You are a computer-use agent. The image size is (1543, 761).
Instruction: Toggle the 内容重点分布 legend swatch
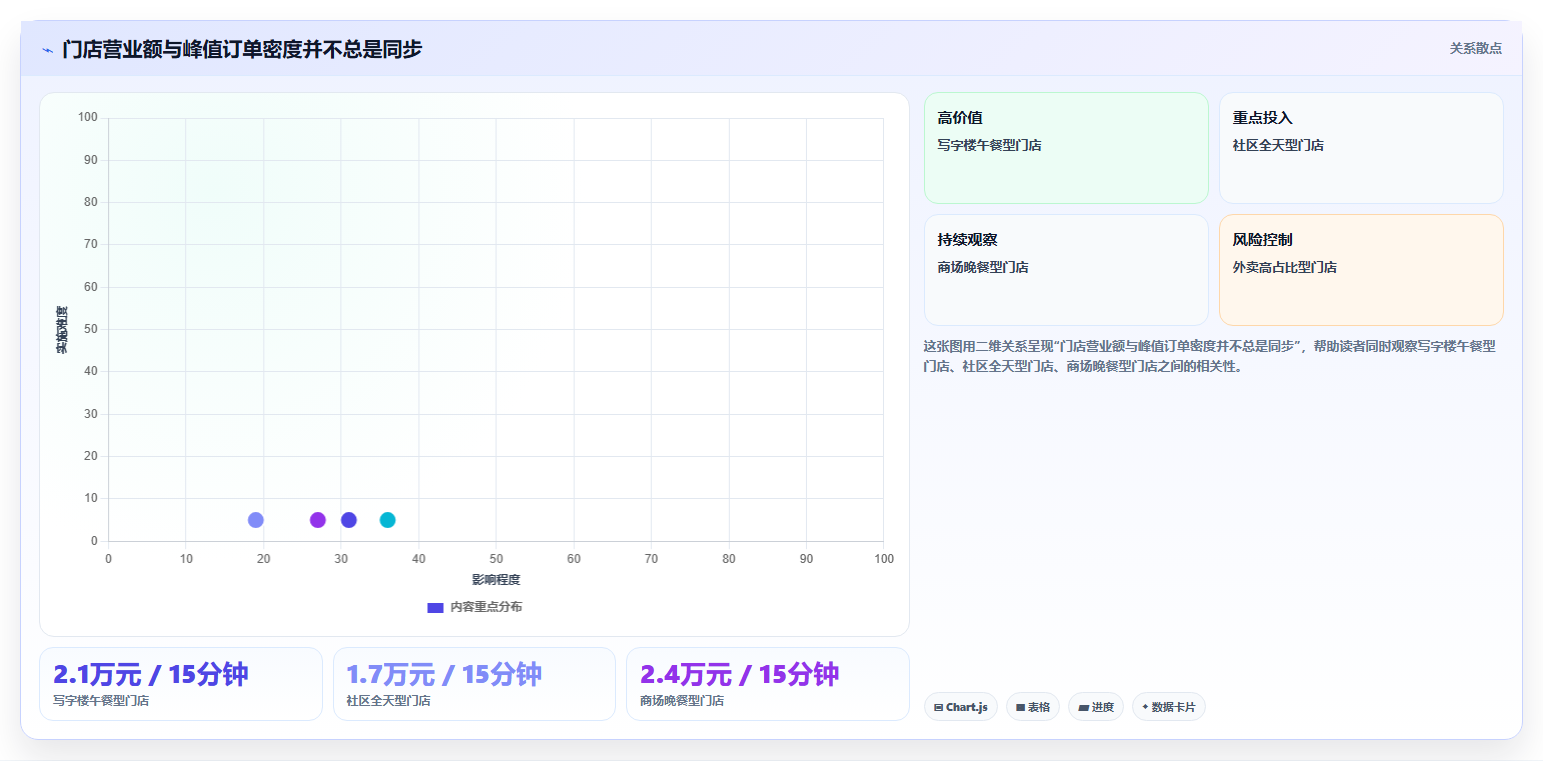tap(435, 608)
